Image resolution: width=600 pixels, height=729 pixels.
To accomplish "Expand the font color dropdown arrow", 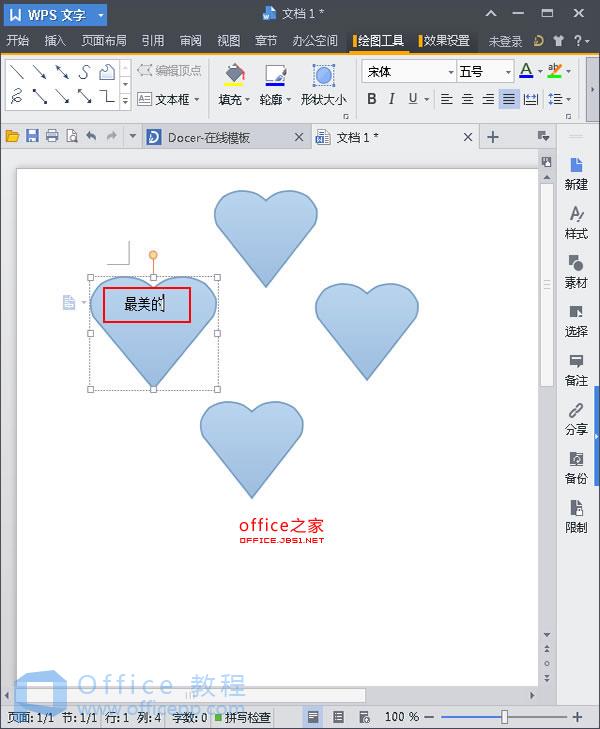I will click(x=540, y=72).
